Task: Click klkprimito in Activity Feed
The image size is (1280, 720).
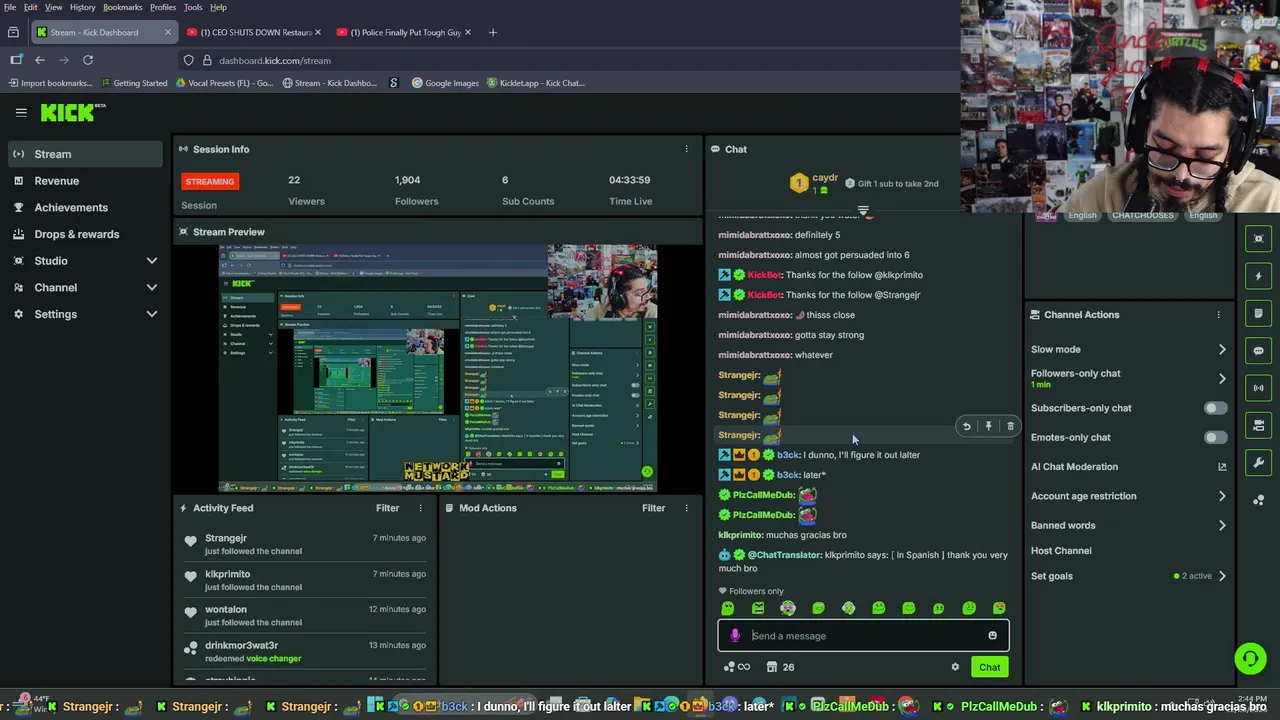Action: coord(228,574)
